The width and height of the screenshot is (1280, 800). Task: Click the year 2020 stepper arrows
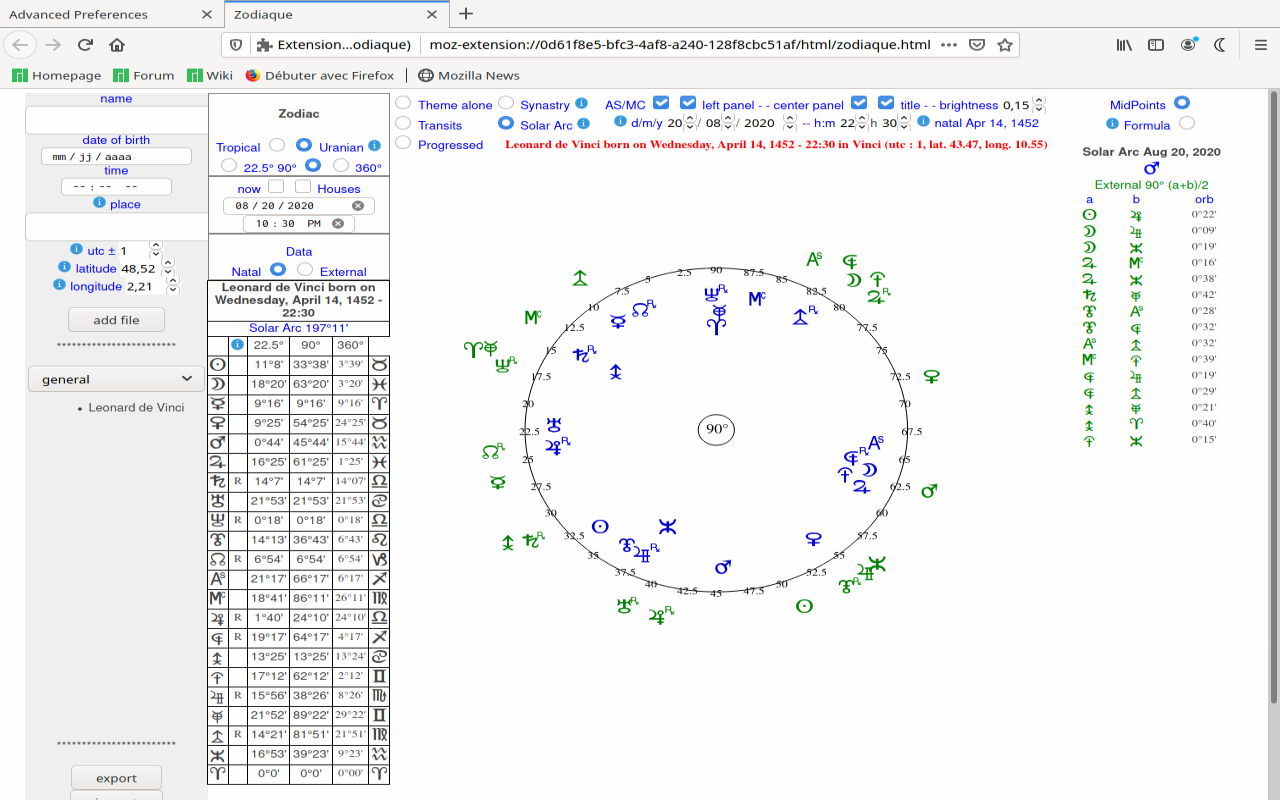tap(790, 122)
